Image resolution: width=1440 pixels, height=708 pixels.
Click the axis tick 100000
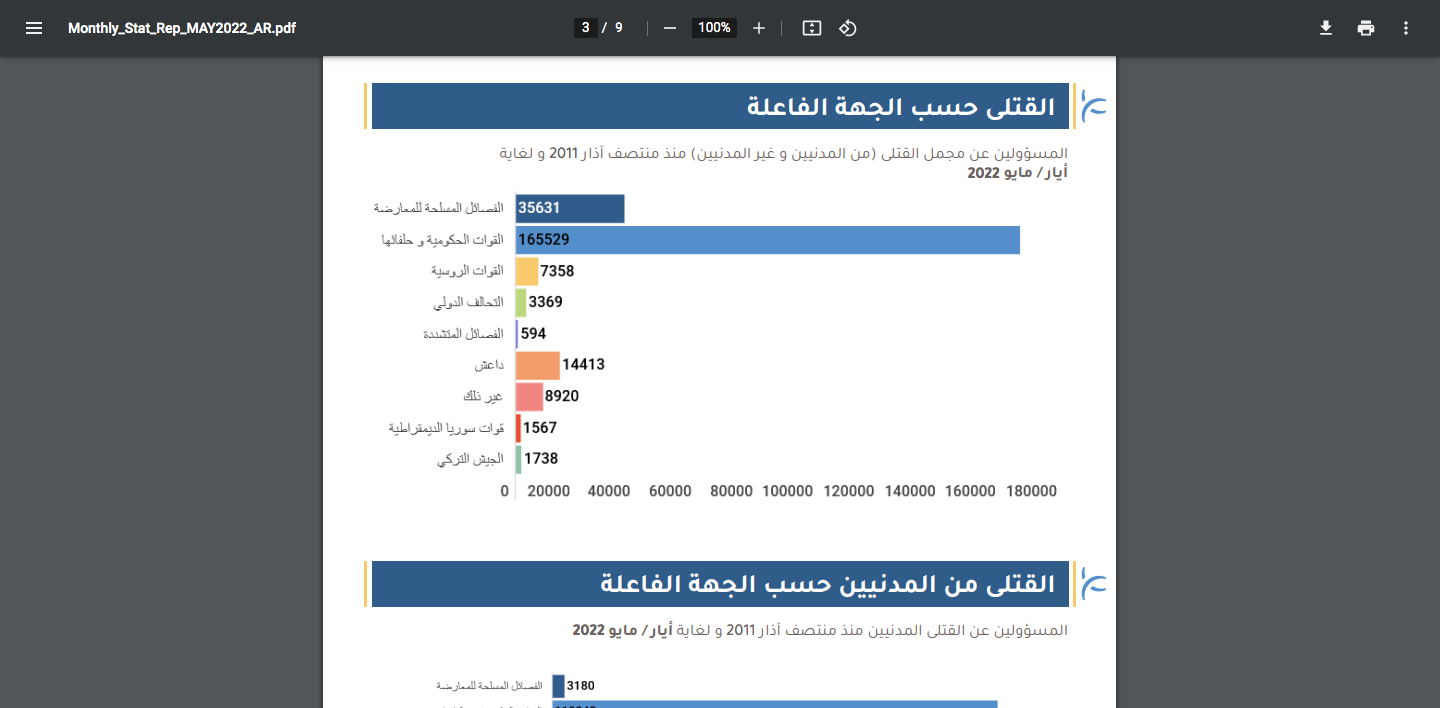pos(787,491)
